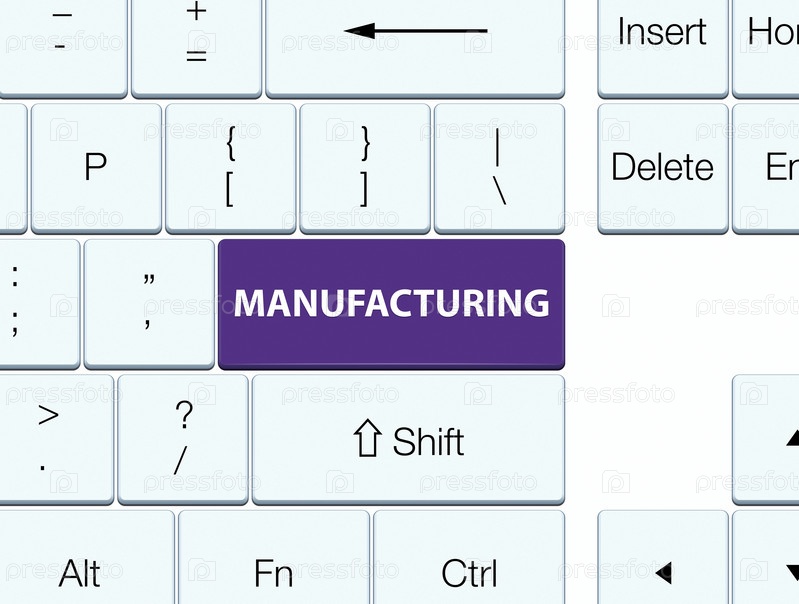Click the Fn key
Image resolution: width=799 pixels, height=604 pixels.
point(273,565)
